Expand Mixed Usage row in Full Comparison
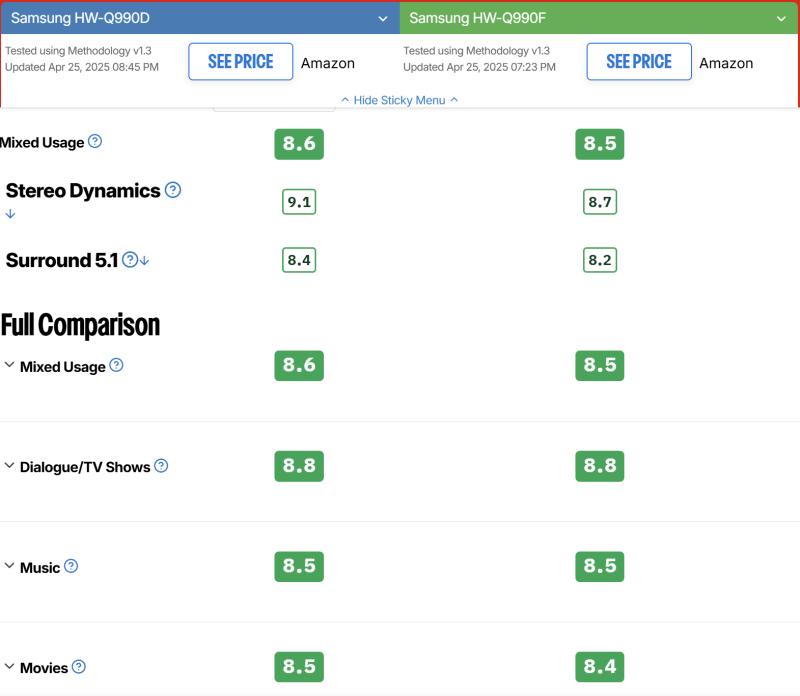 click(x=9, y=365)
